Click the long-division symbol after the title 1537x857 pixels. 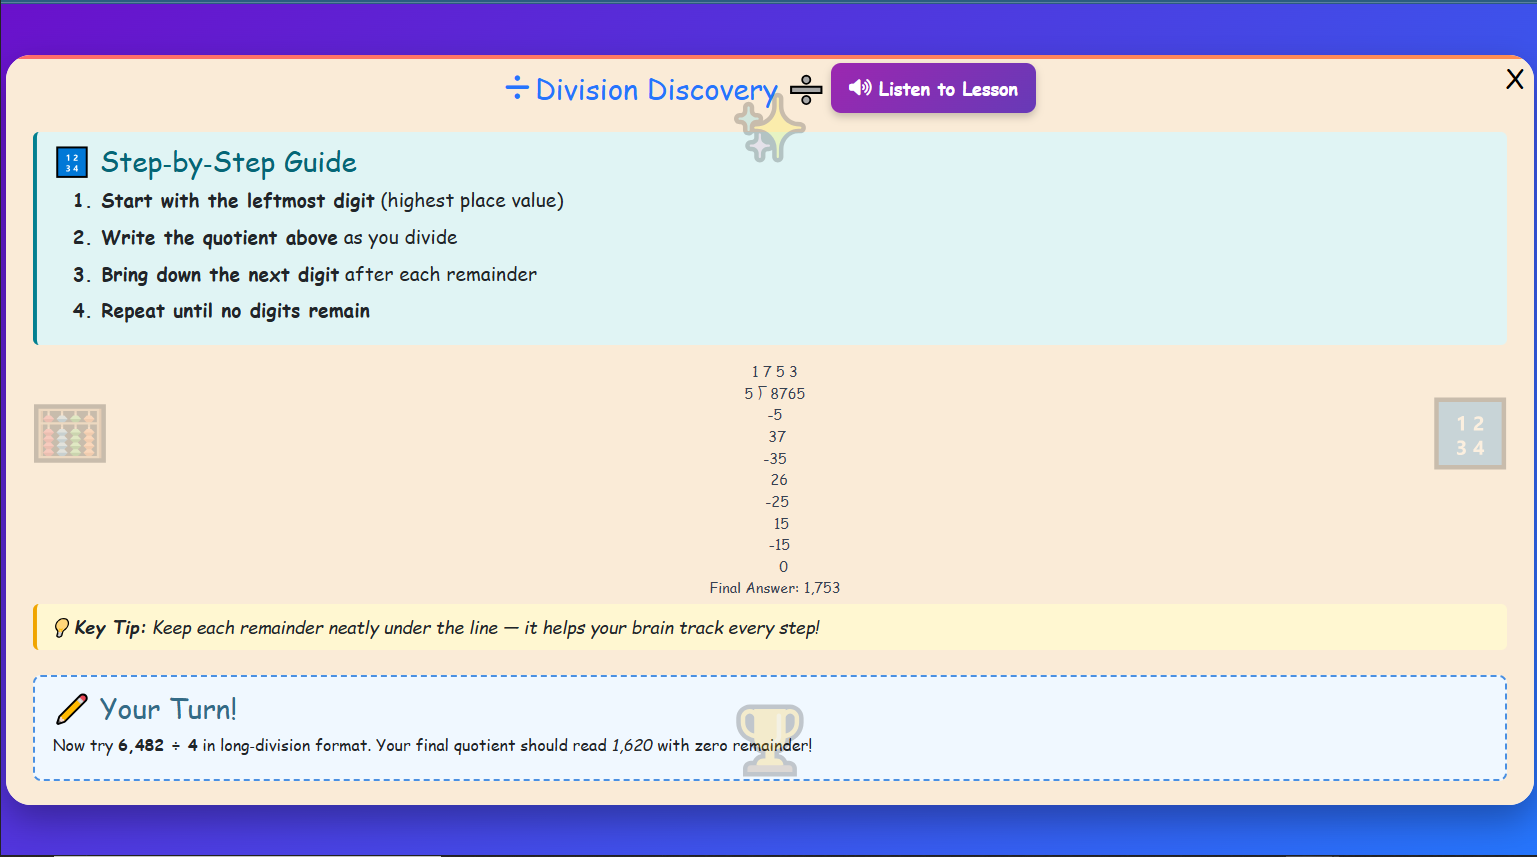[x=804, y=89]
